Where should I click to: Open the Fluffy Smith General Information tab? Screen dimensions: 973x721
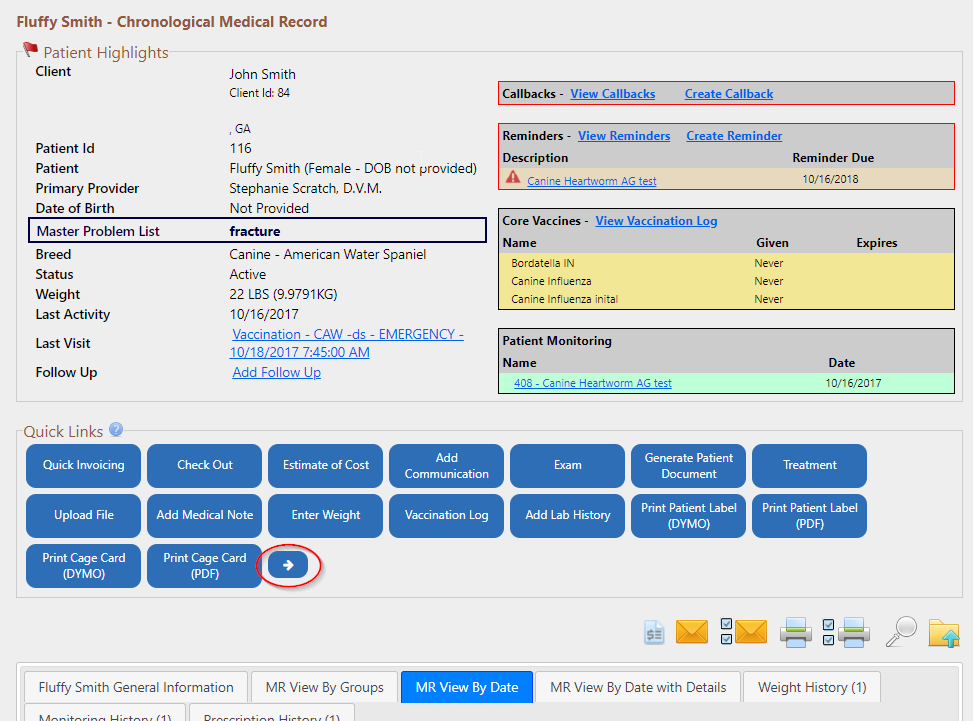(136, 687)
